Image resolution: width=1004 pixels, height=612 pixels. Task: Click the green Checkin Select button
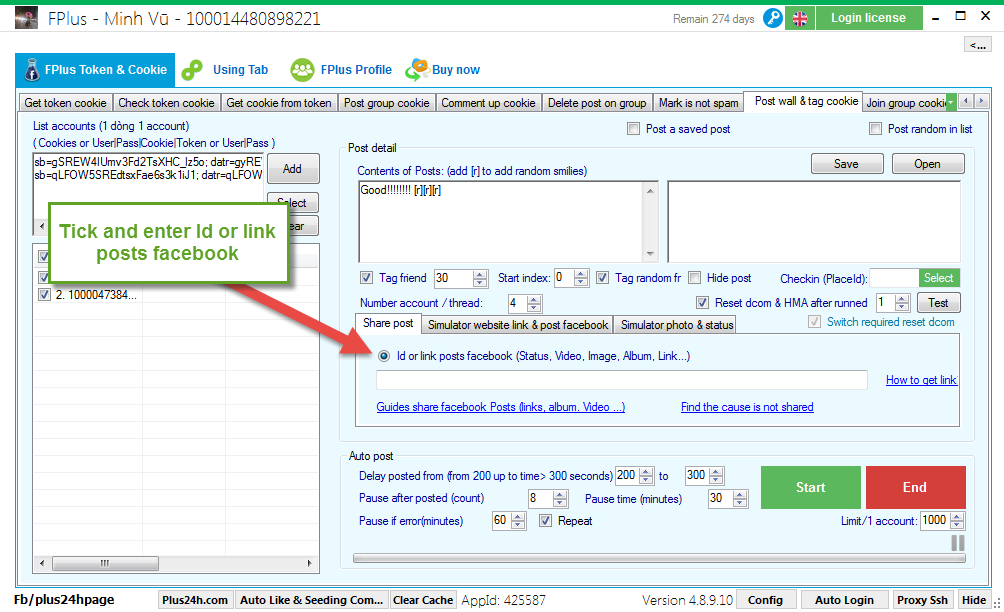[939, 278]
